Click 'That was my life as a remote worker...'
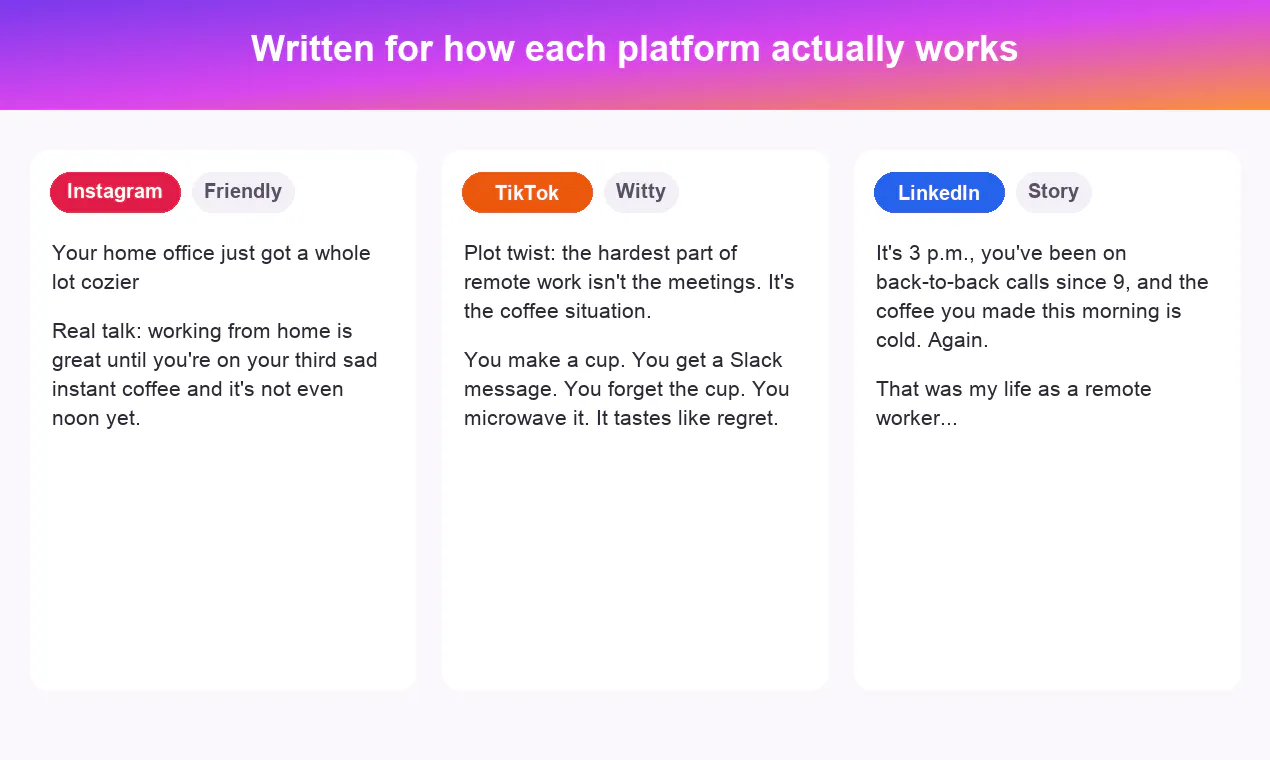 click(1013, 403)
